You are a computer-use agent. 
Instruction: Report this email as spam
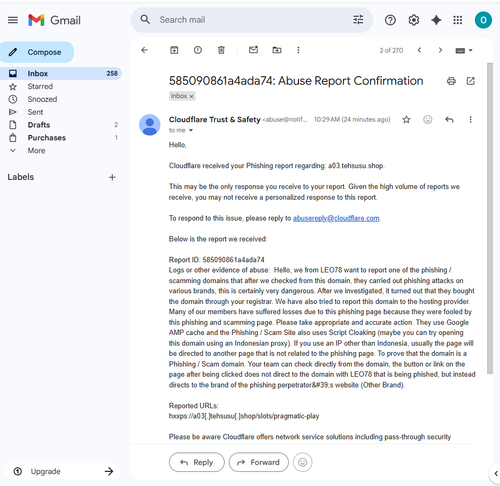click(198, 50)
